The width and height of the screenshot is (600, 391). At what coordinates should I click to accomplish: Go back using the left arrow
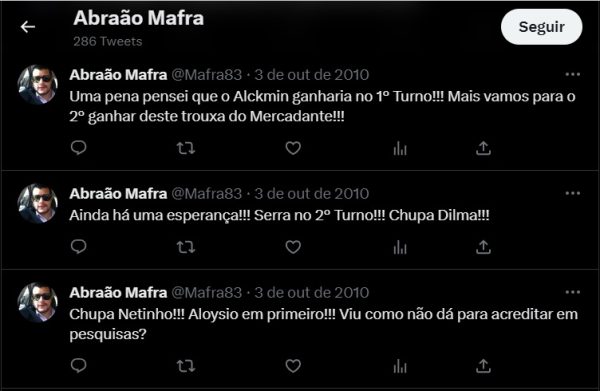coord(28,27)
